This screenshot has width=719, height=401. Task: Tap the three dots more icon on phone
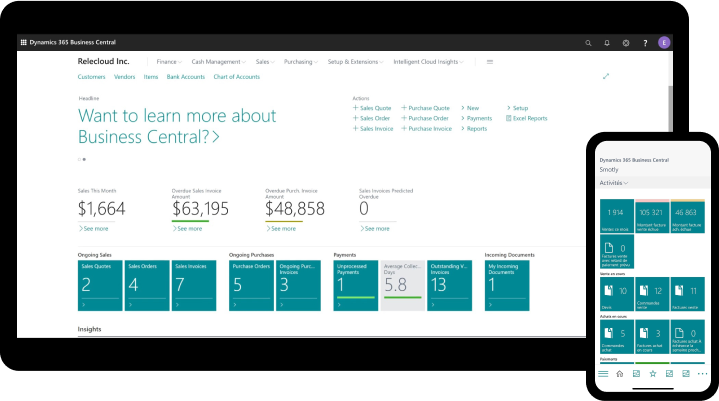point(702,374)
